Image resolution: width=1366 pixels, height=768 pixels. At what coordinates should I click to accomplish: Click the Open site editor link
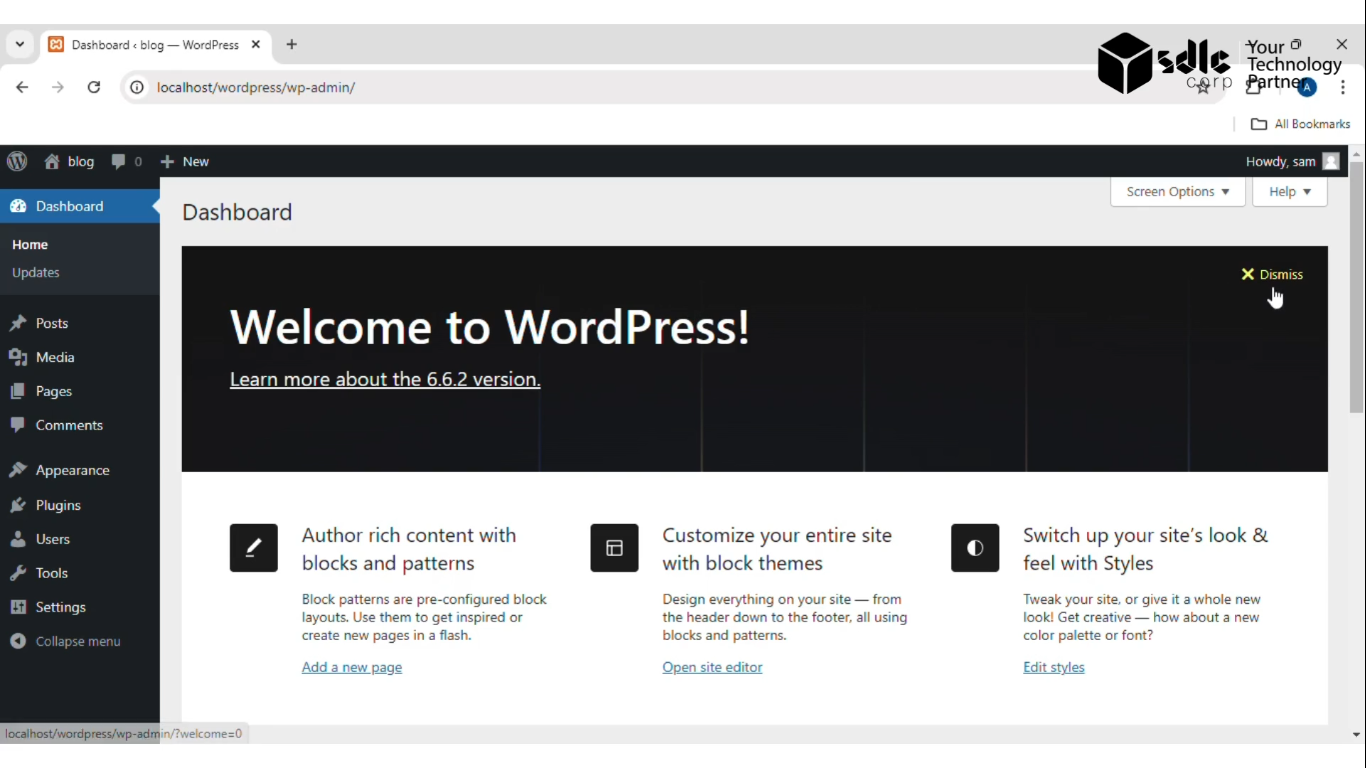[712, 667]
